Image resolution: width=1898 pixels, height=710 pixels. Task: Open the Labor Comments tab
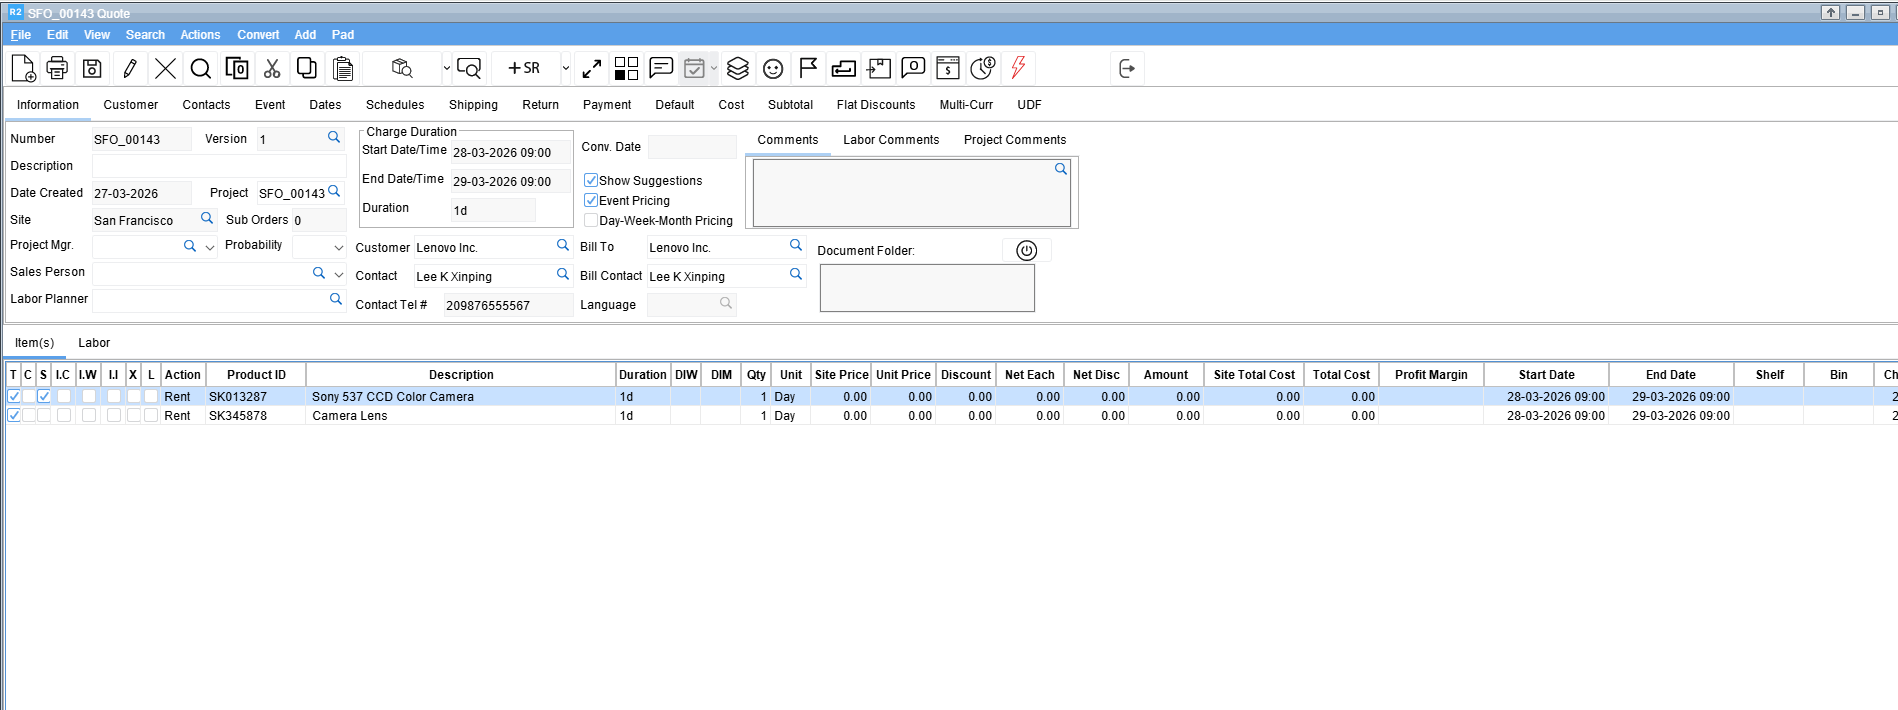[890, 140]
